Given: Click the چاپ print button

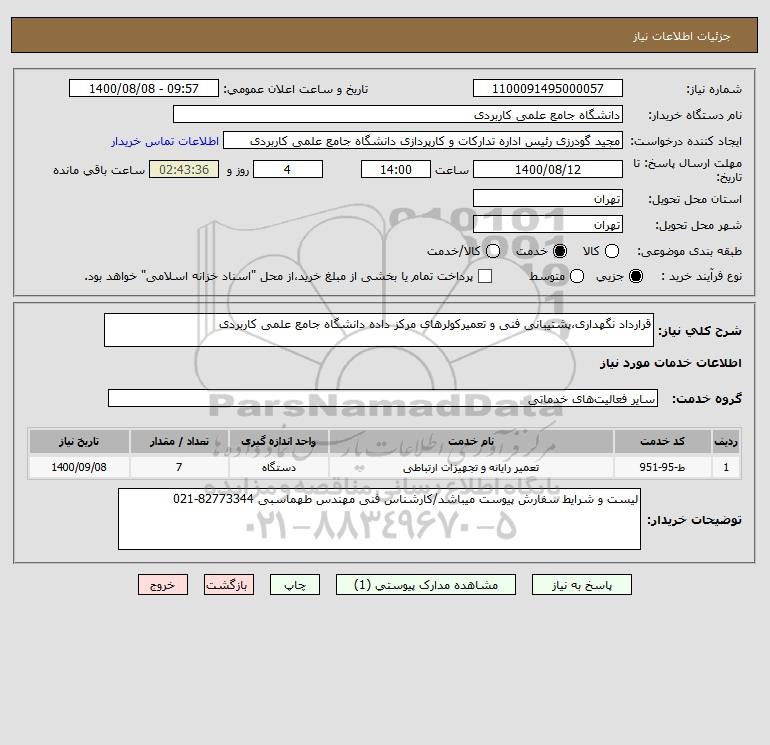Looking at the screenshot, I should (x=295, y=585).
